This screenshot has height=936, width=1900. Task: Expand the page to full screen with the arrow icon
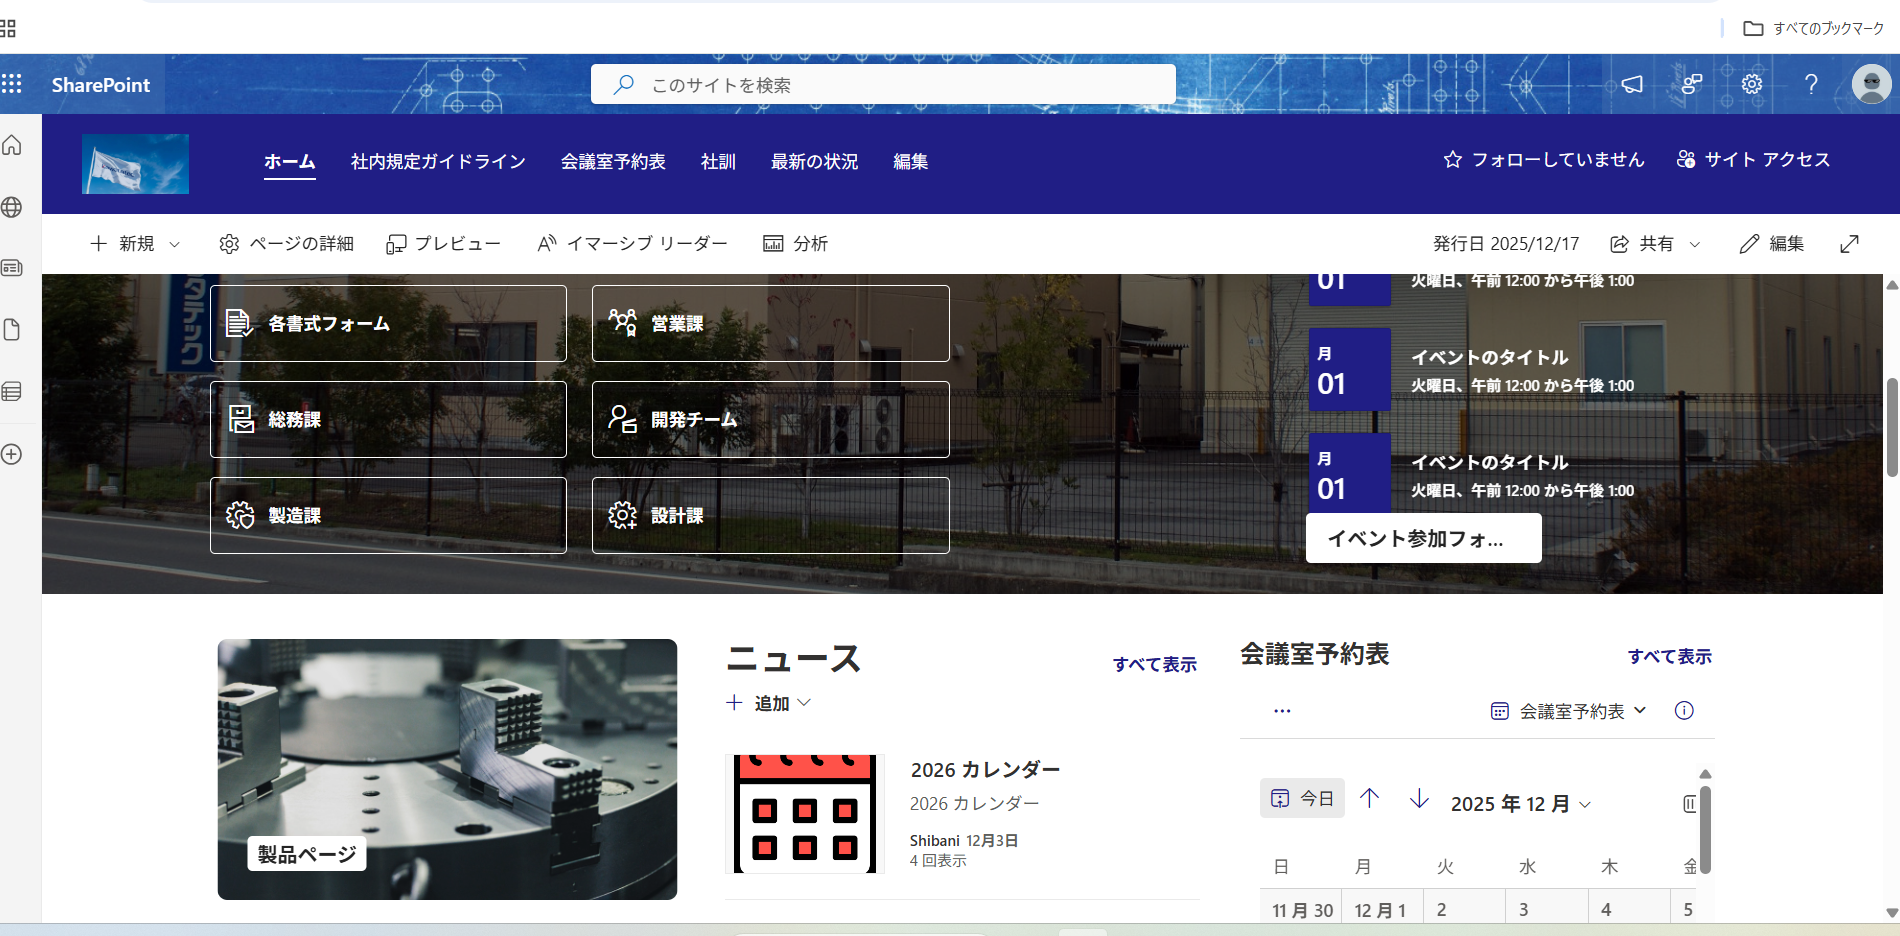[1849, 244]
